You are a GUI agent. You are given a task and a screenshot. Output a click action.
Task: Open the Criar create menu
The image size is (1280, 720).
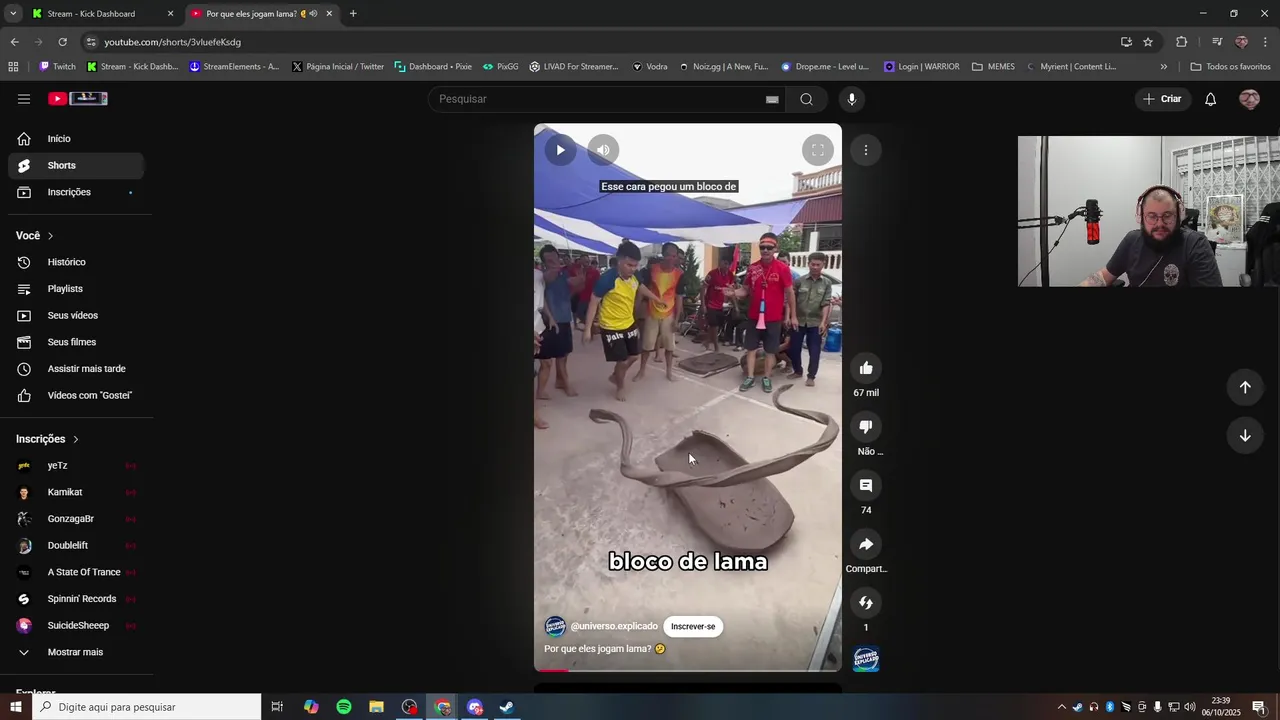tap(1163, 99)
